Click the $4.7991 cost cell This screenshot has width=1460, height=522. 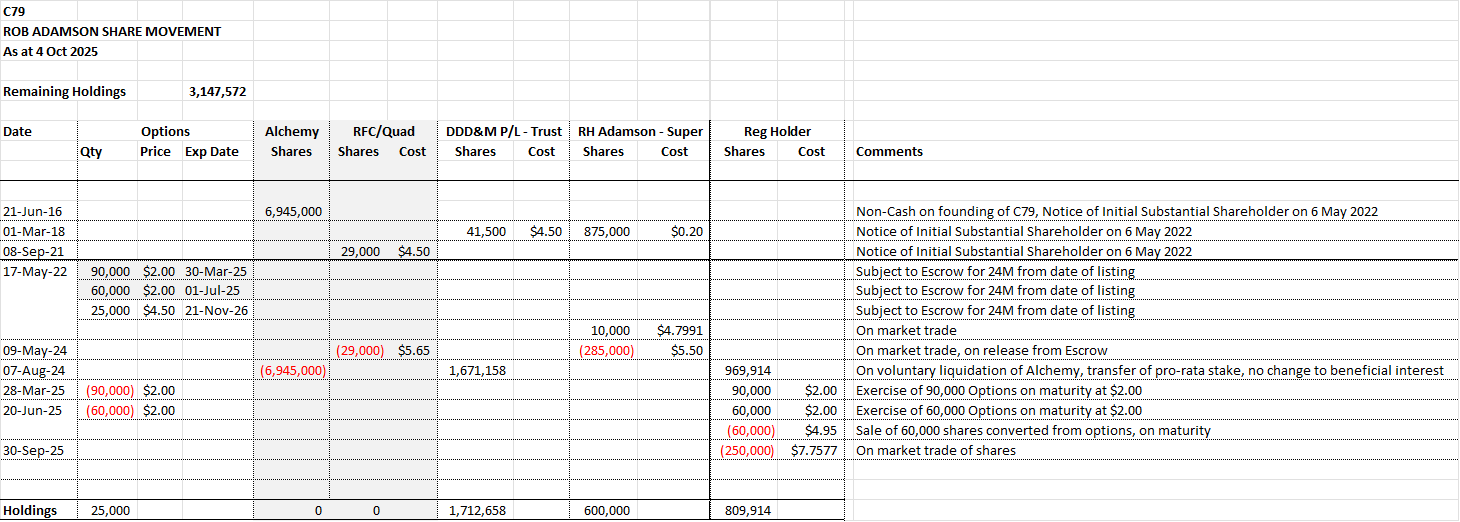[x=680, y=331]
